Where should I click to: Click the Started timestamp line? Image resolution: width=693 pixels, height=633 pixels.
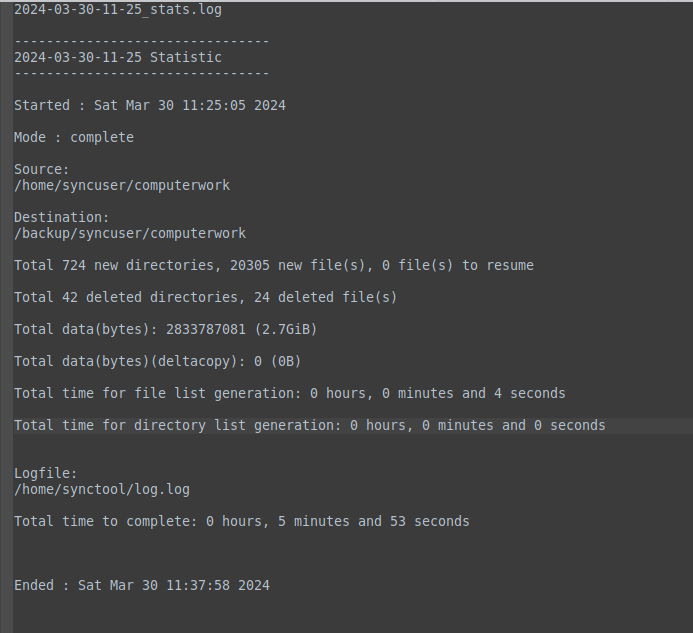click(x=150, y=105)
